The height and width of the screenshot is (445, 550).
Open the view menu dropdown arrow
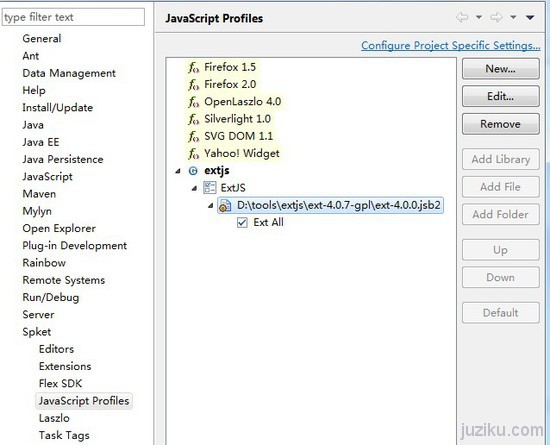coord(530,17)
